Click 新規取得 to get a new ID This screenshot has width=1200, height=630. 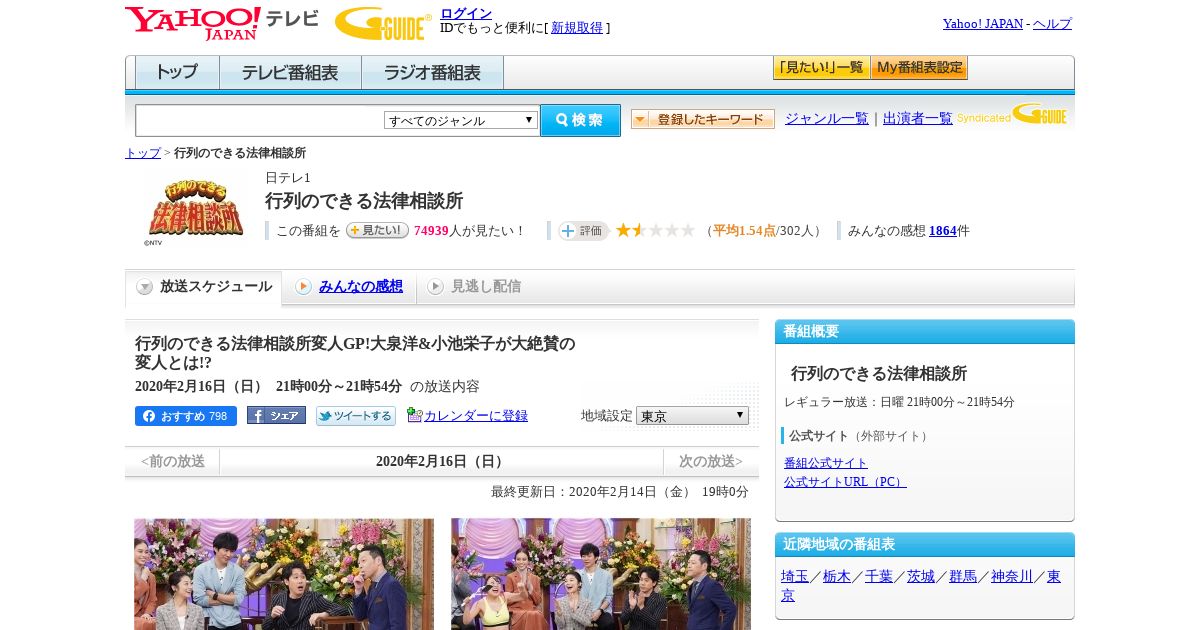577,28
